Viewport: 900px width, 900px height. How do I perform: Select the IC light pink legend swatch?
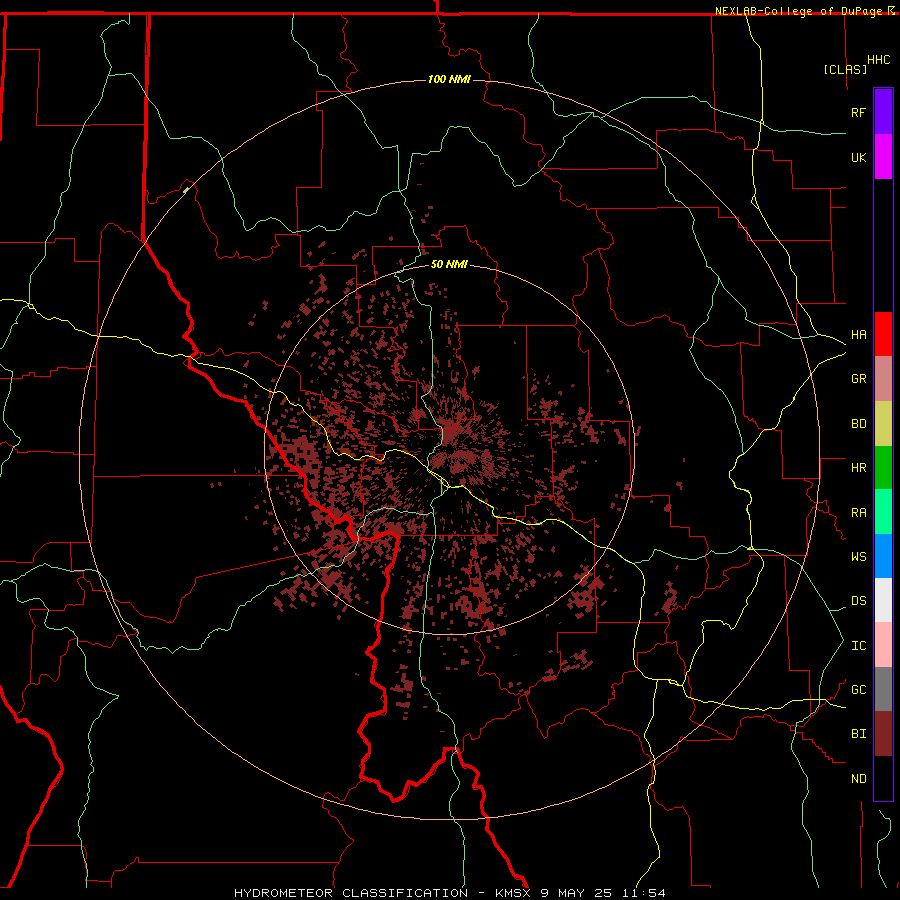click(x=883, y=645)
